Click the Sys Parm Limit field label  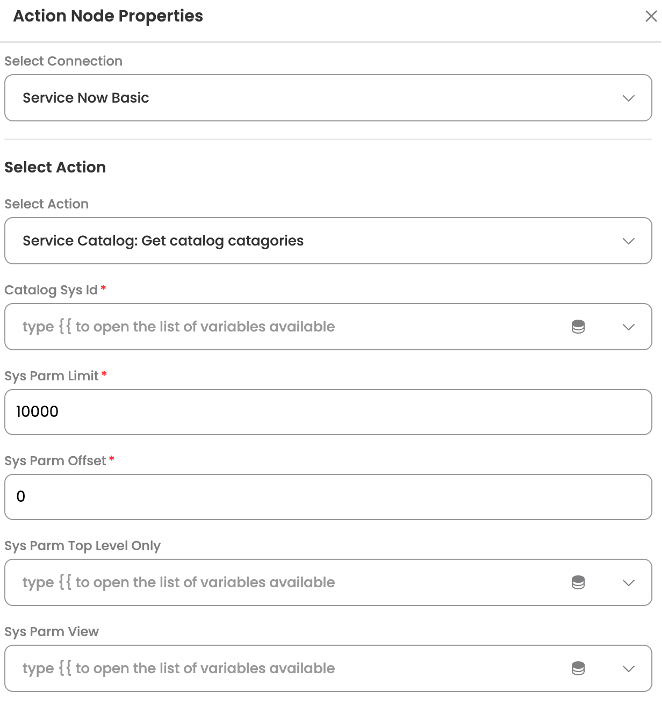[51, 375]
